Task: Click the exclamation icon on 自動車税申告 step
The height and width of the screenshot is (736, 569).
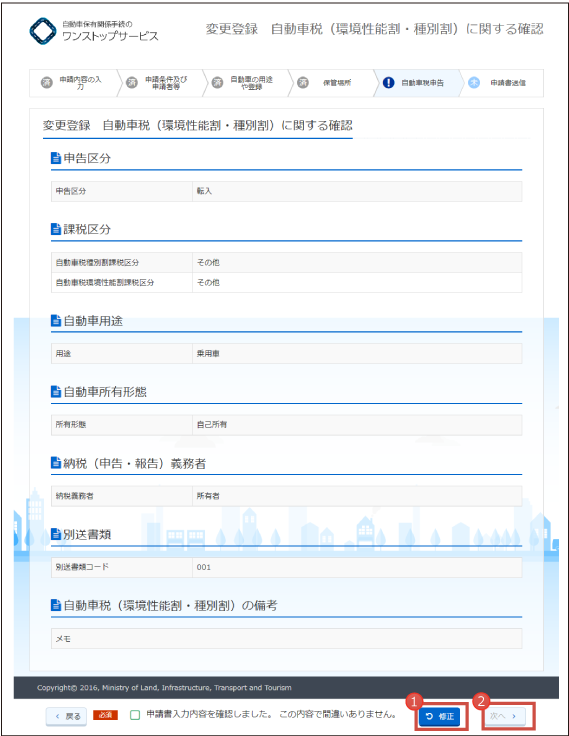Action: tap(388, 83)
